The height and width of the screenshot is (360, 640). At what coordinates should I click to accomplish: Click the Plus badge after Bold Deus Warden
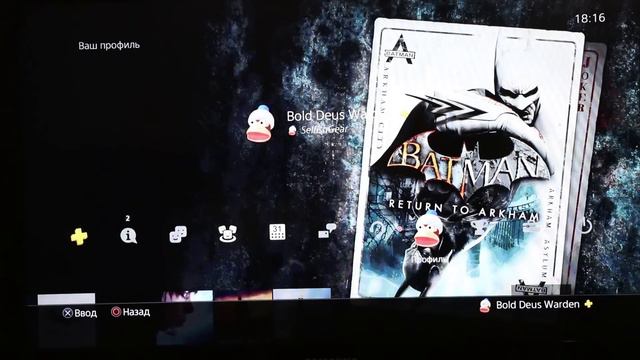click(588, 304)
